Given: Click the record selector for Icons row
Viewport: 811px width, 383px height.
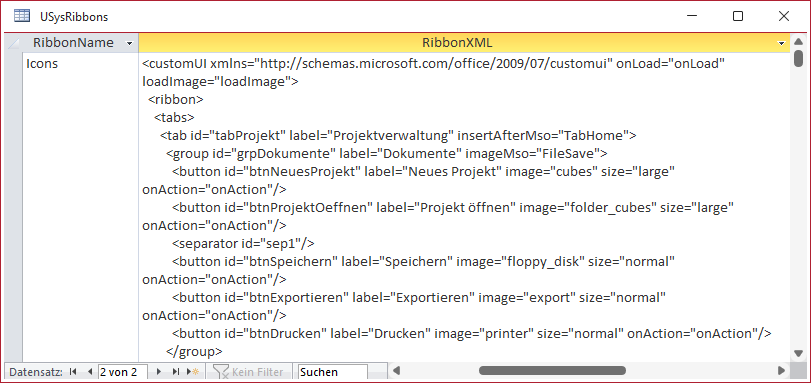Looking at the screenshot, I should click(13, 207).
